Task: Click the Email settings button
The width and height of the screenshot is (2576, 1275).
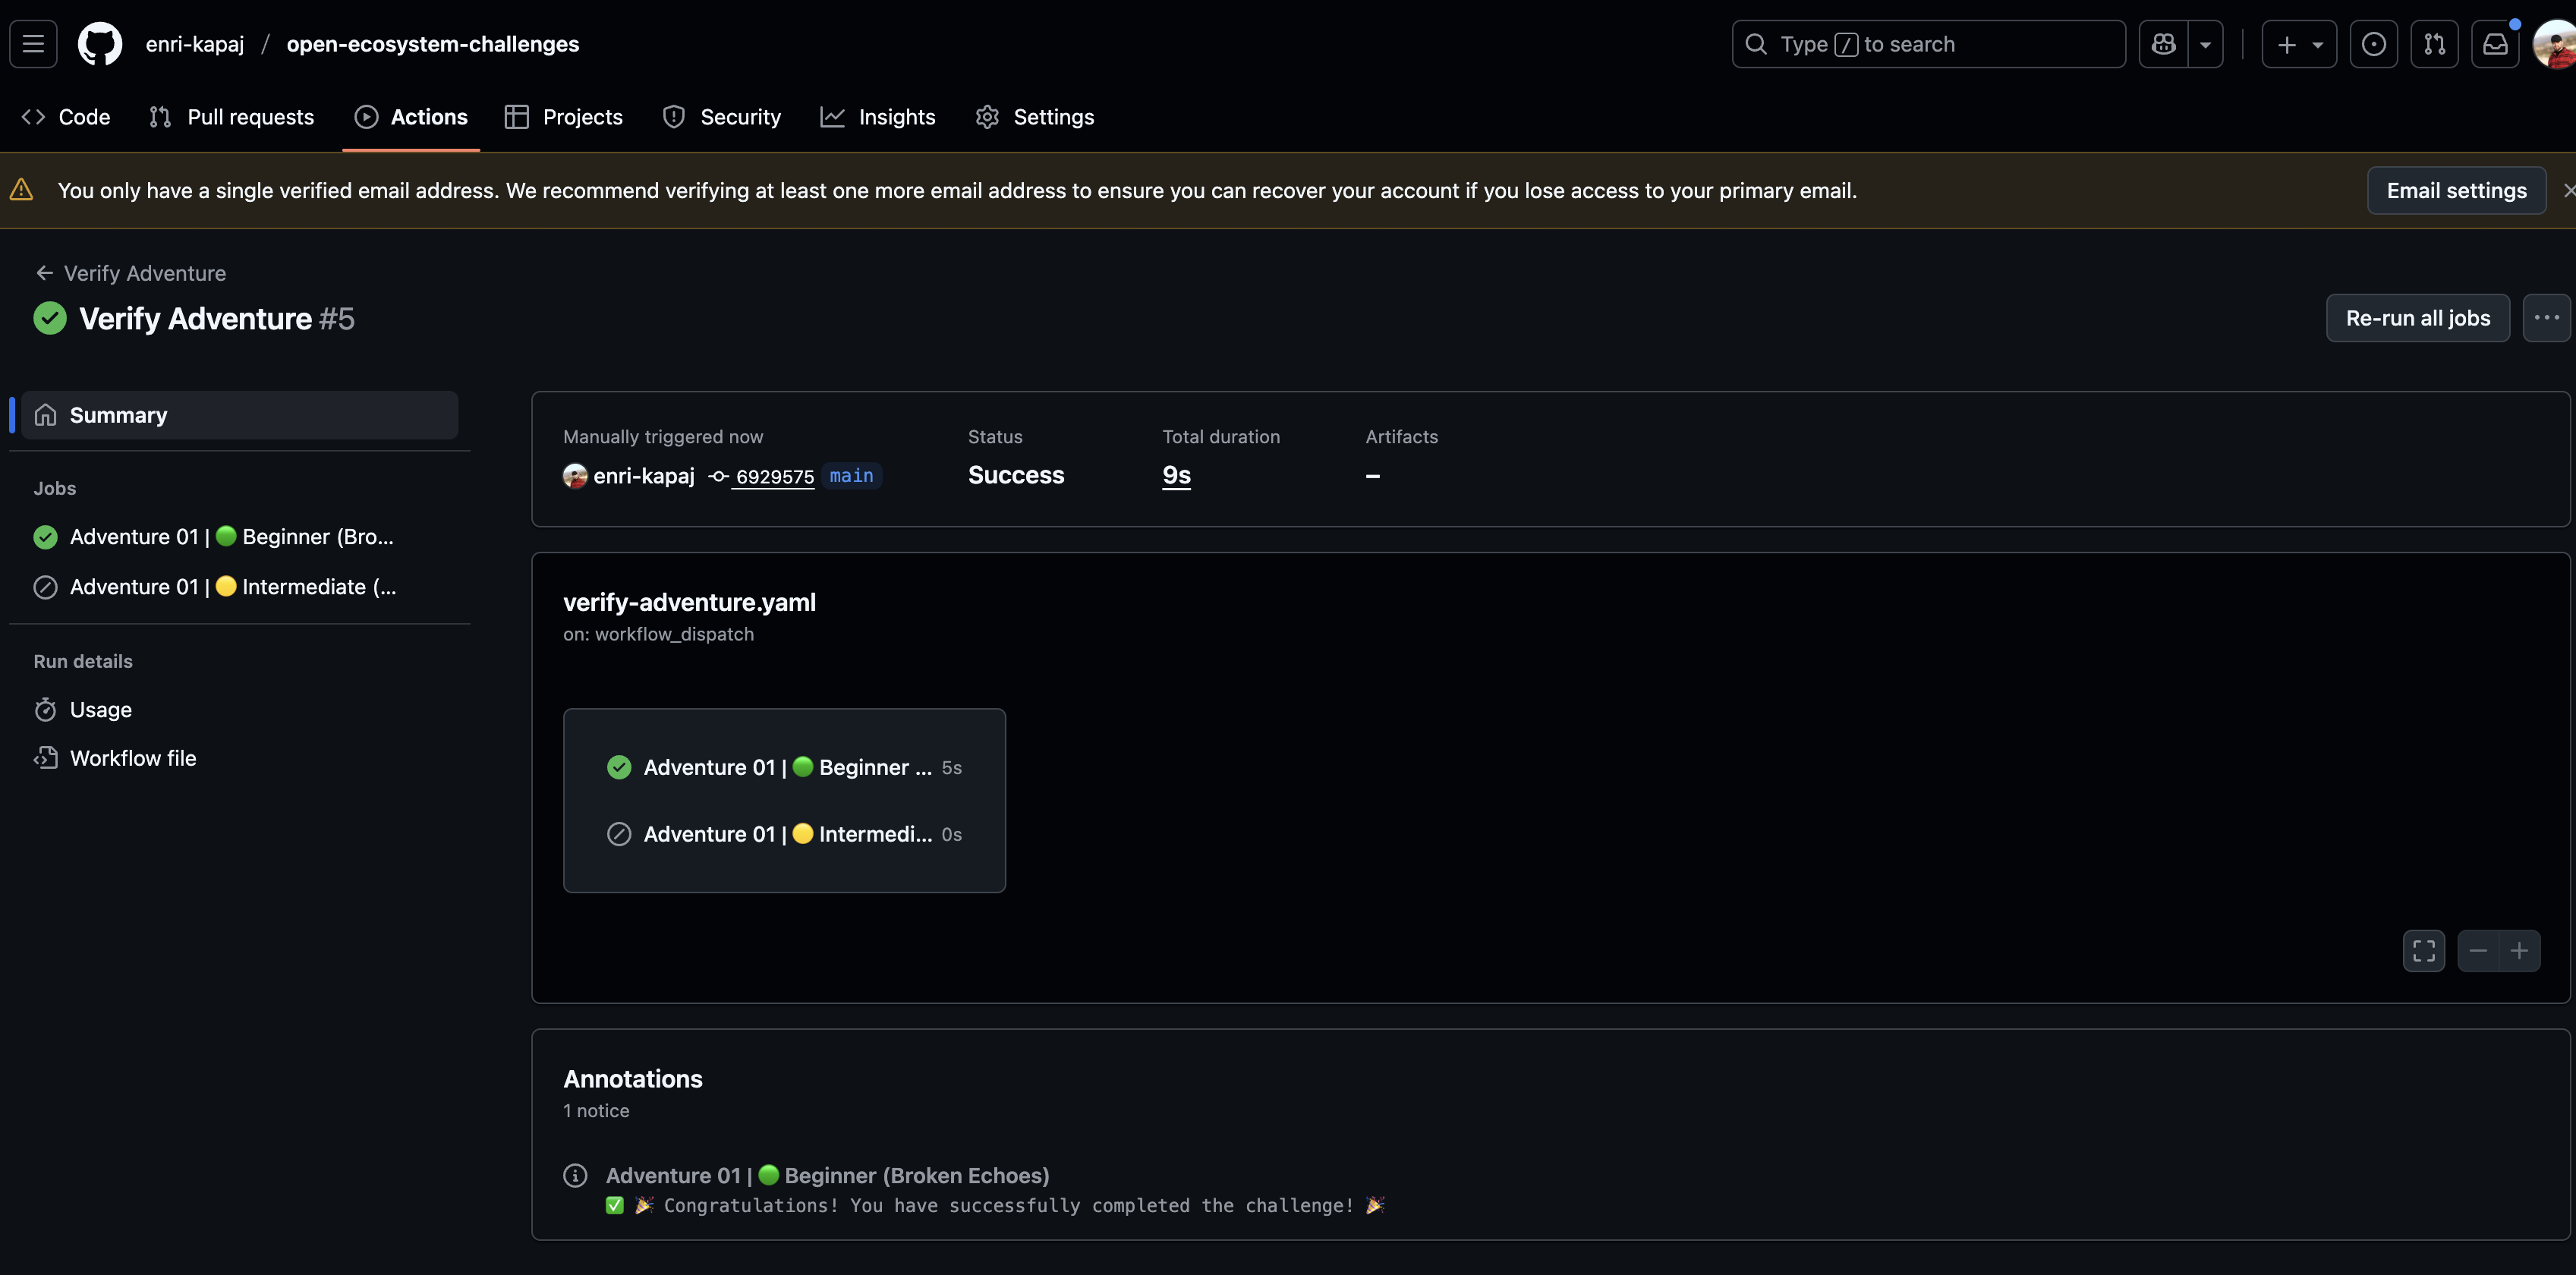Action: click(2456, 190)
